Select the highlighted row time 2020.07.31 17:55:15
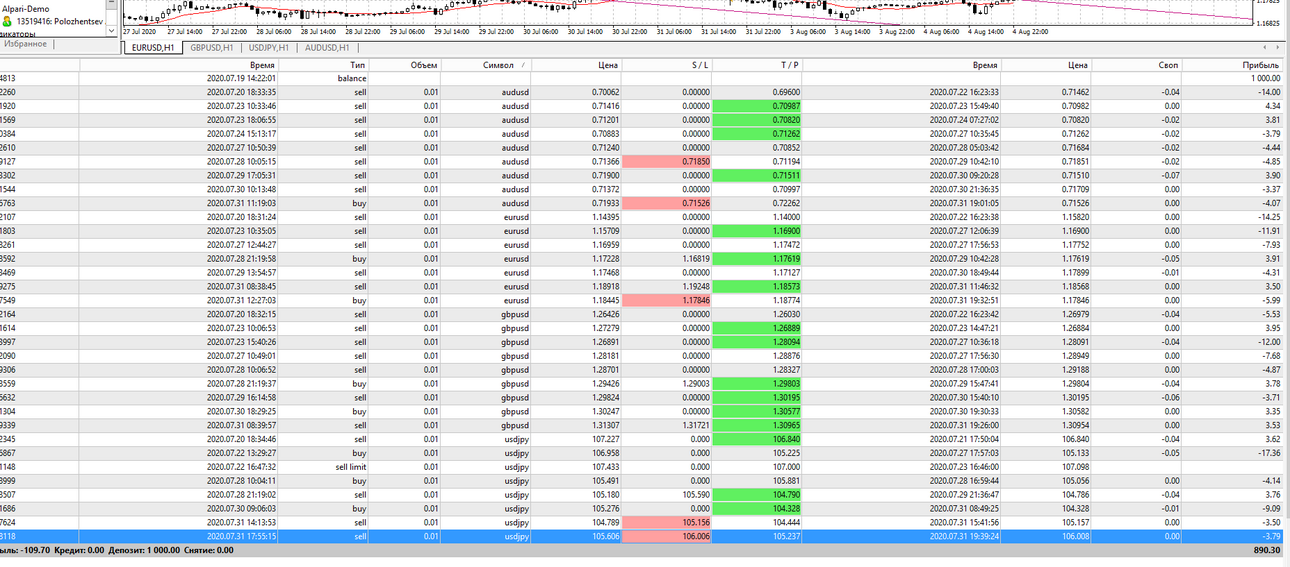Viewport: 1290px width, 567px height. click(241, 536)
